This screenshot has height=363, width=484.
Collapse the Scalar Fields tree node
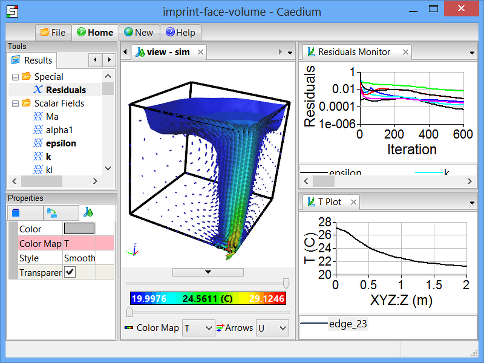pyautogui.click(x=15, y=104)
